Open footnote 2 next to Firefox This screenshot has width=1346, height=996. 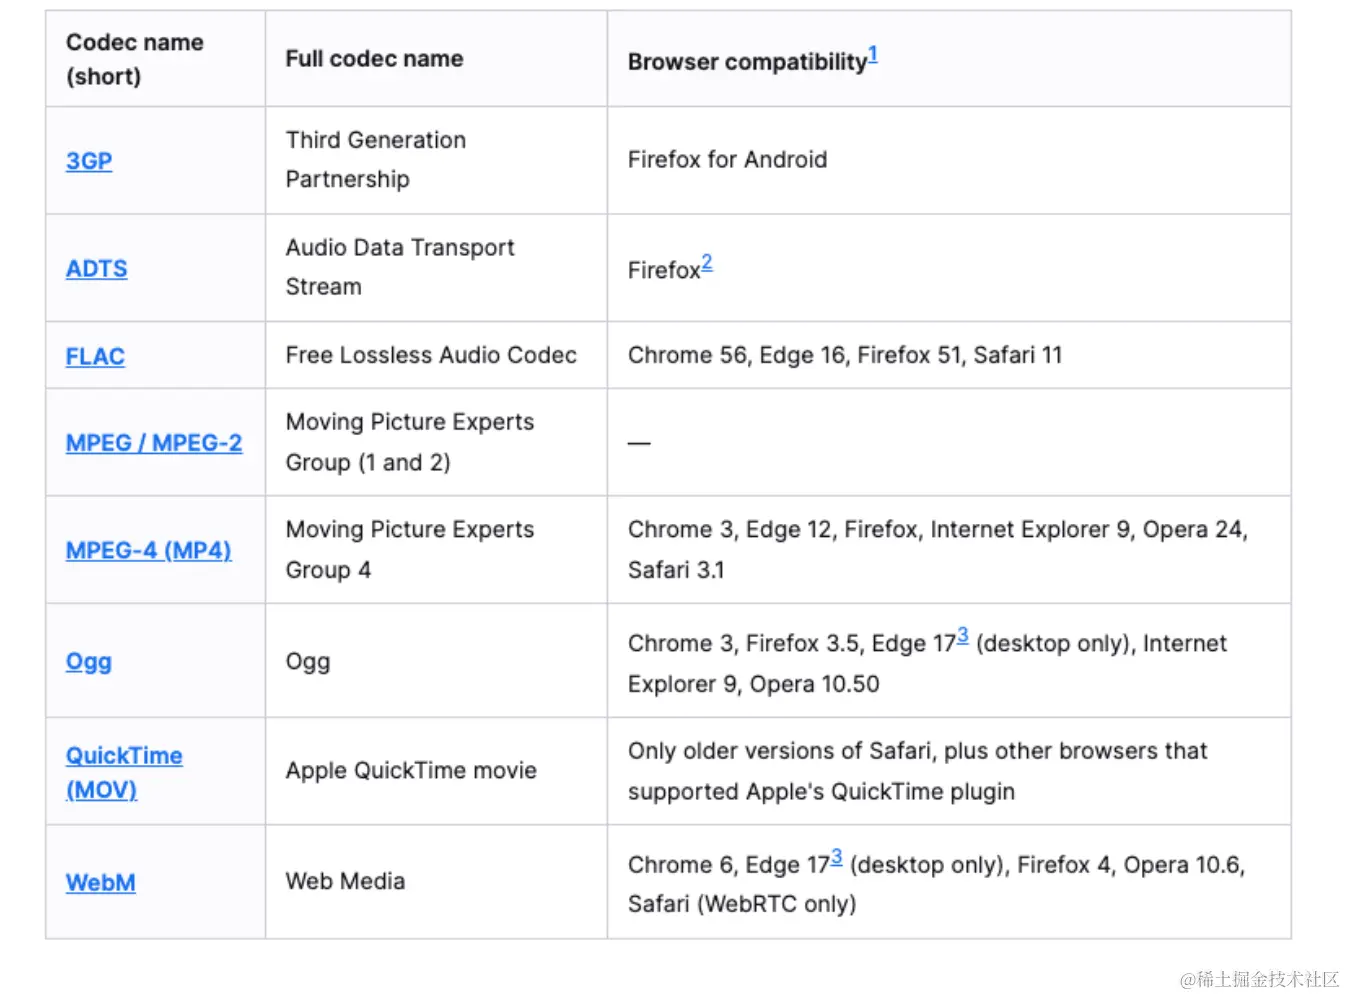pos(707,262)
